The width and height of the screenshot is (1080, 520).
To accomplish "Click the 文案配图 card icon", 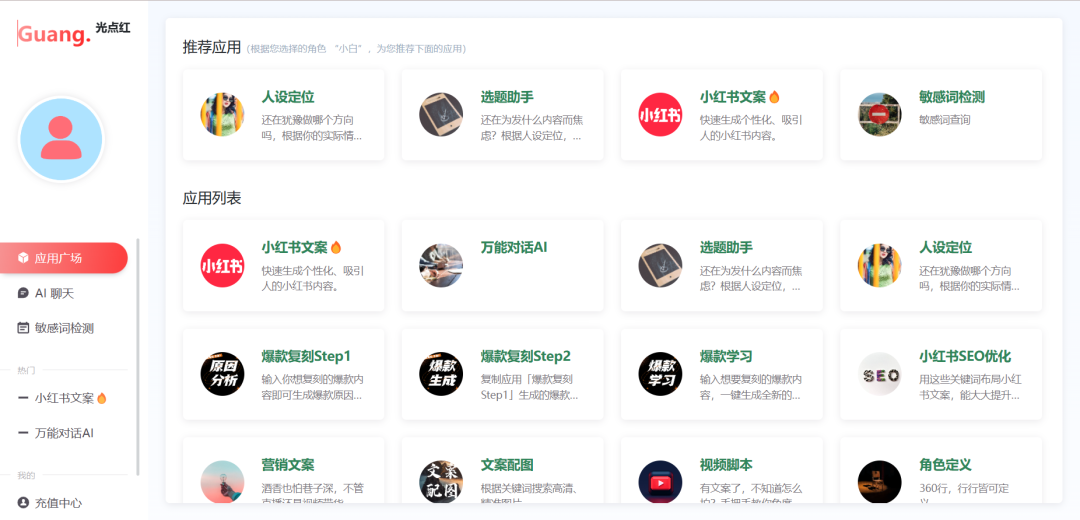I will [442, 482].
